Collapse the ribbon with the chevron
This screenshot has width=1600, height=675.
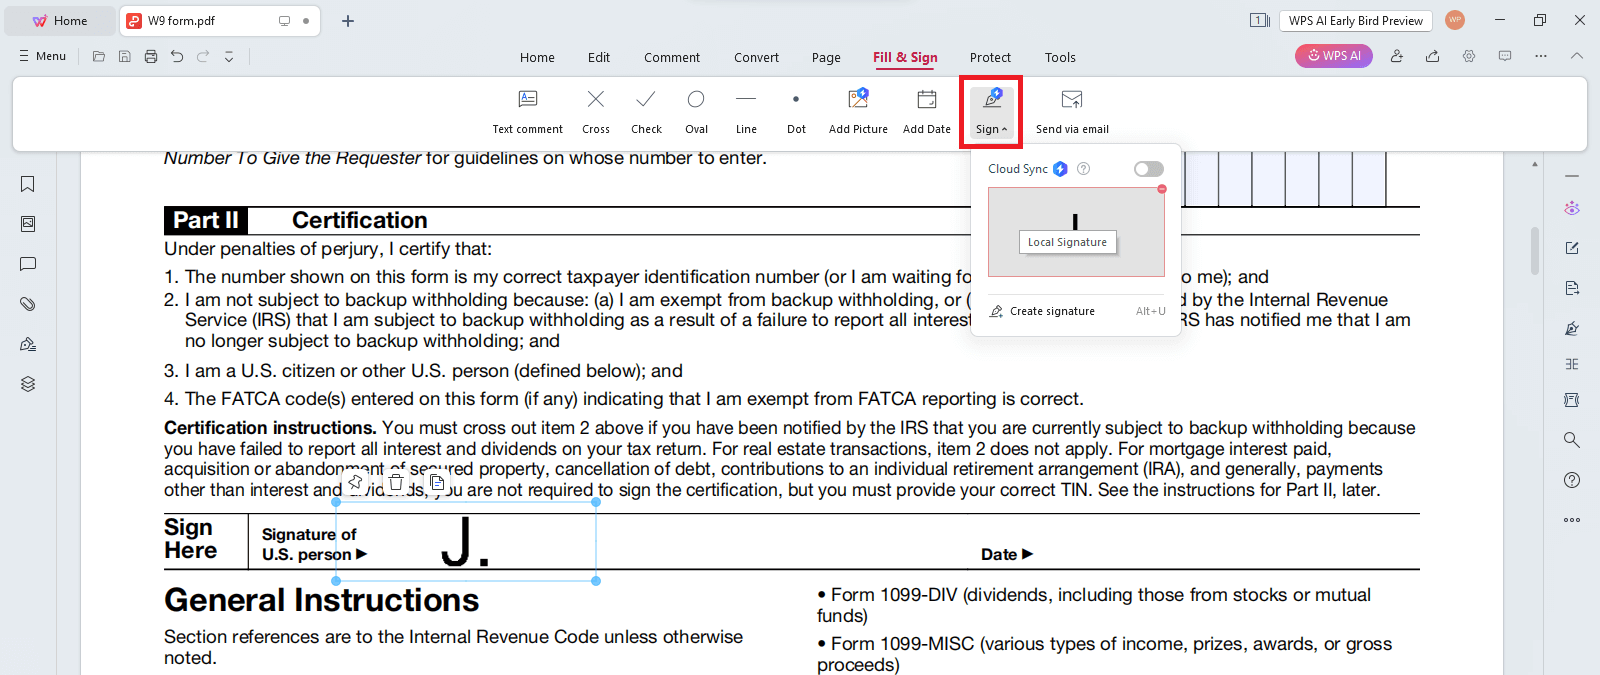pyautogui.click(x=1576, y=56)
